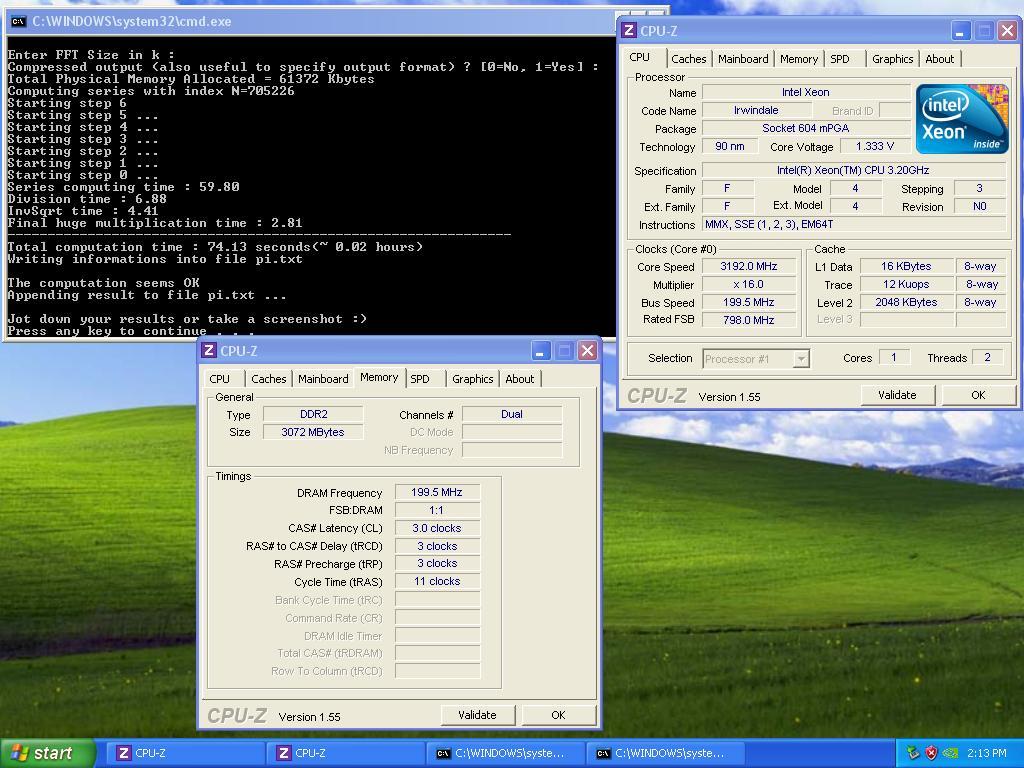Click the cmd.exe title bar icon
This screenshot has width=1024, height=768.
[19, 22]
